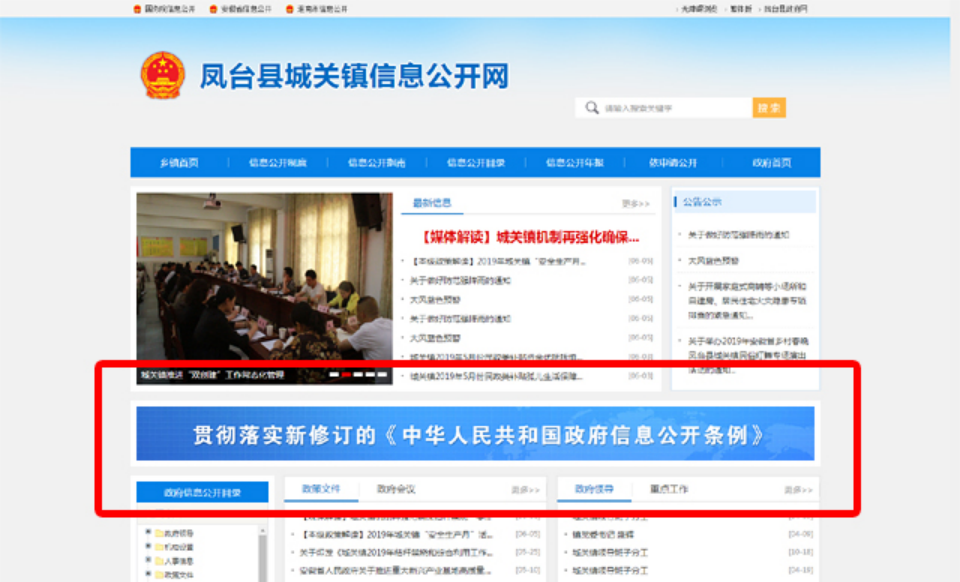Image resolution: width=960 pixels, height=582 pixels.
Task: Click the 政策文件 folder icon in tree
Action: click(158, 575)
